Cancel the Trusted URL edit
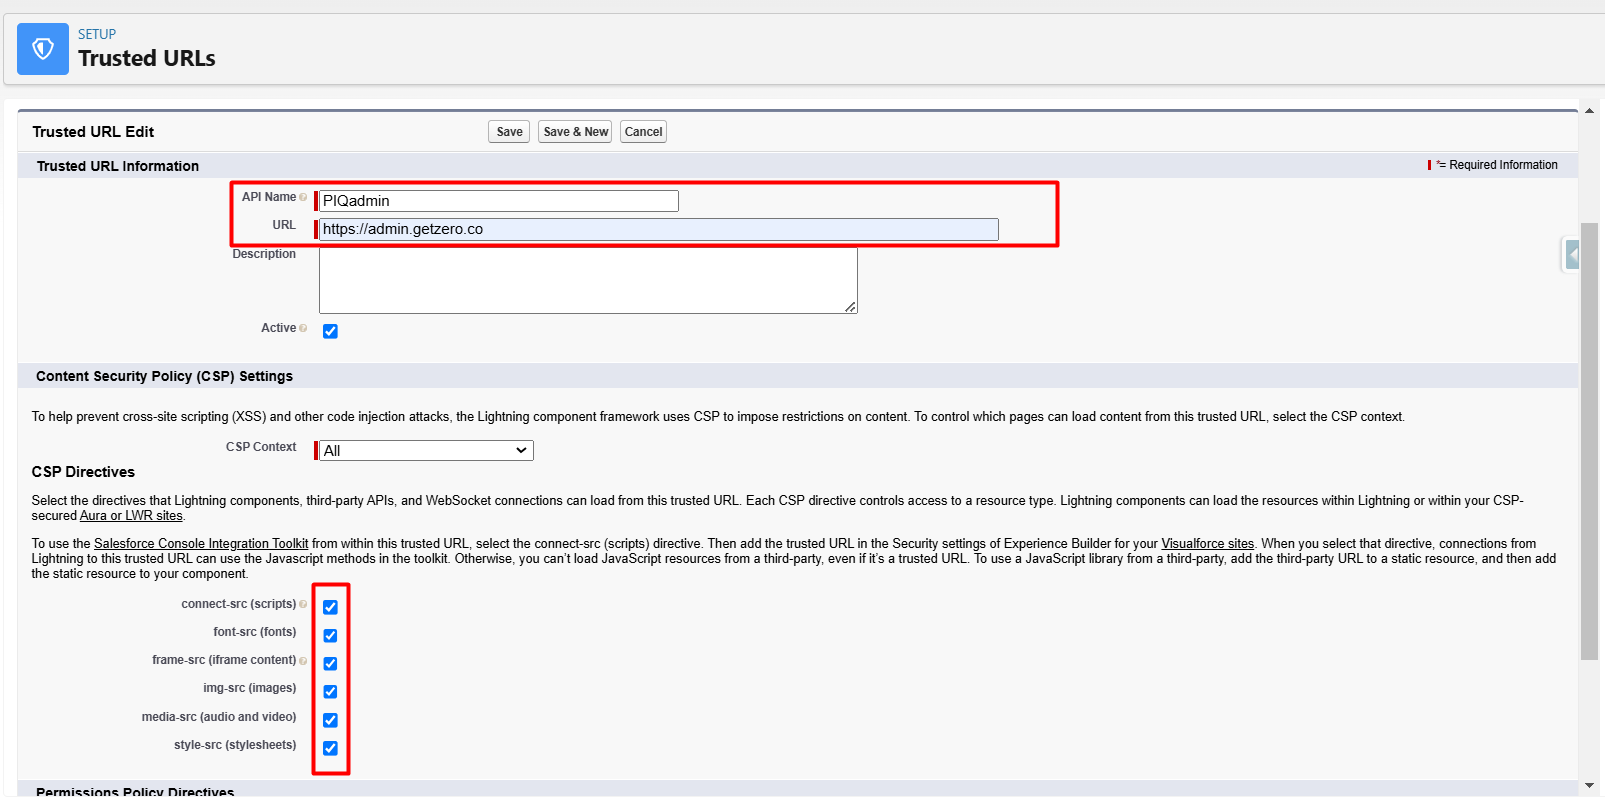1605x806 pixels. coord(643,132)
